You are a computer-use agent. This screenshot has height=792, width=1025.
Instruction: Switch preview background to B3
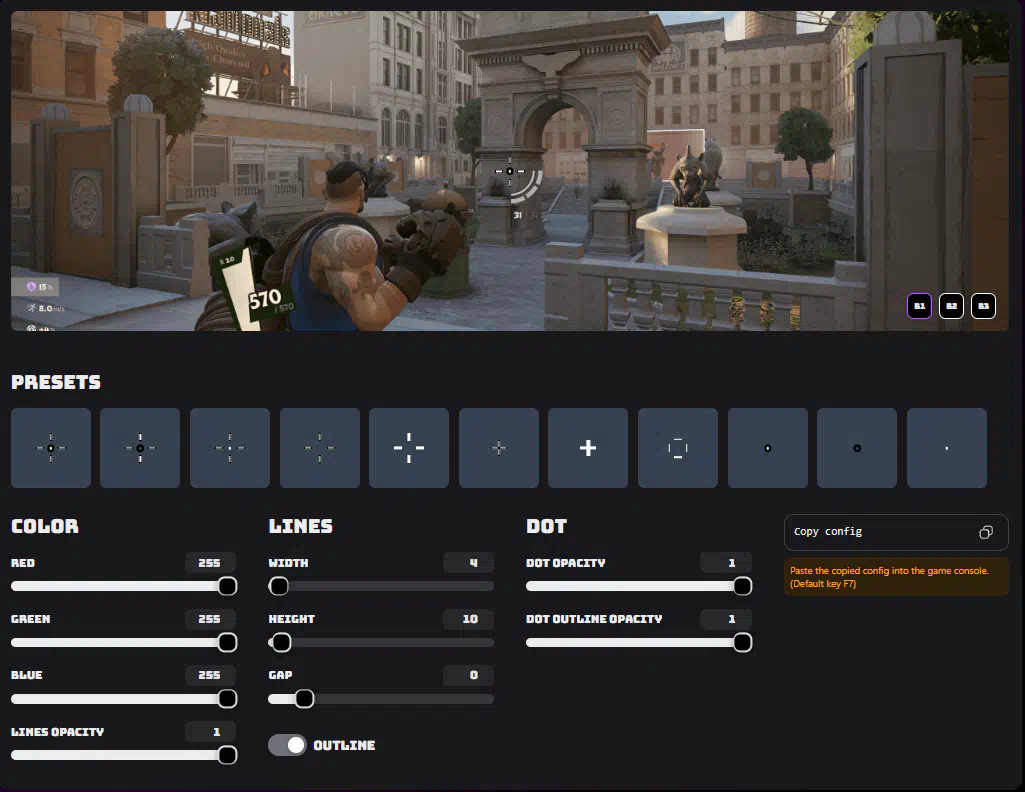[983, 306]
